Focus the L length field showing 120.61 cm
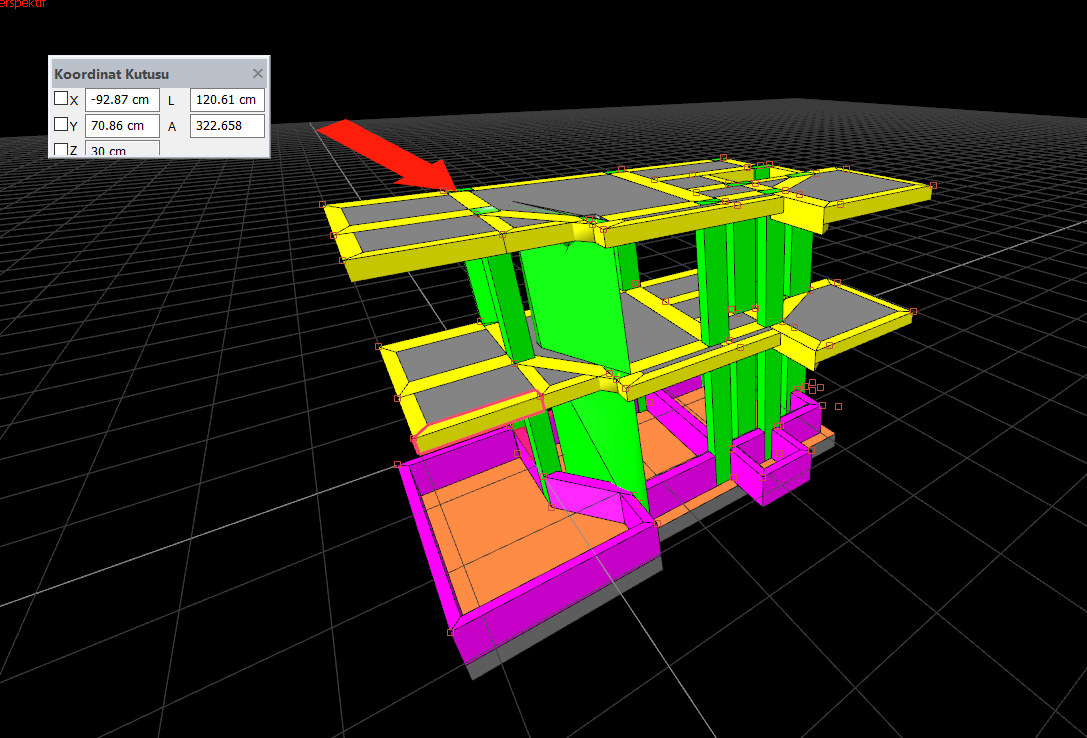This screenshot has height=738, width=1087. (227, 100)
